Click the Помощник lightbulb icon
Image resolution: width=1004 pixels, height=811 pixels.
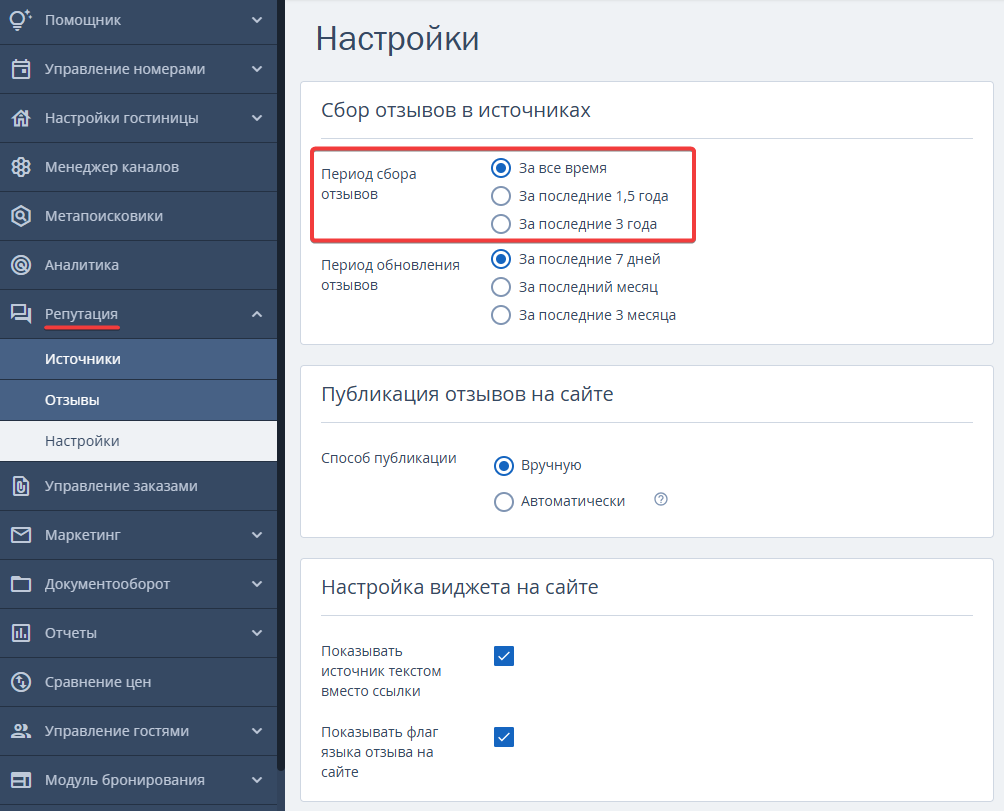(21, 19)
